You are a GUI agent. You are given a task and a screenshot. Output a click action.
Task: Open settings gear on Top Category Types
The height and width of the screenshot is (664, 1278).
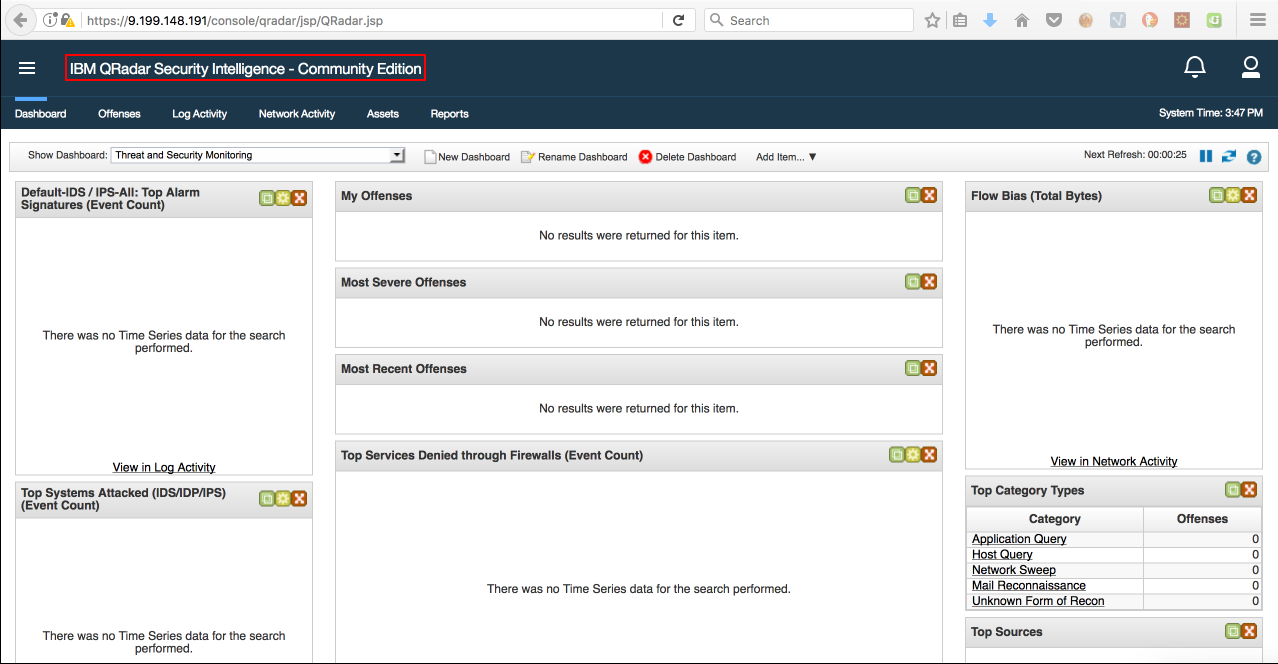click(1234, 489)
